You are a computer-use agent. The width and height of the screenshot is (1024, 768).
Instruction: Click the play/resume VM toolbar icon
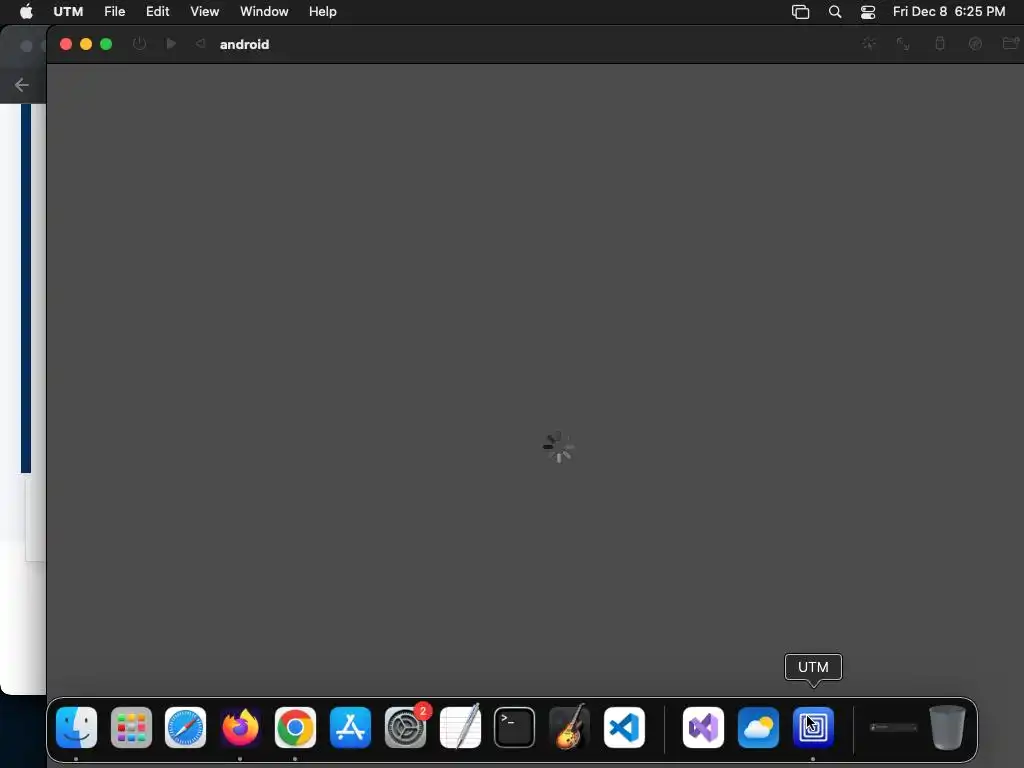point(171,44)
